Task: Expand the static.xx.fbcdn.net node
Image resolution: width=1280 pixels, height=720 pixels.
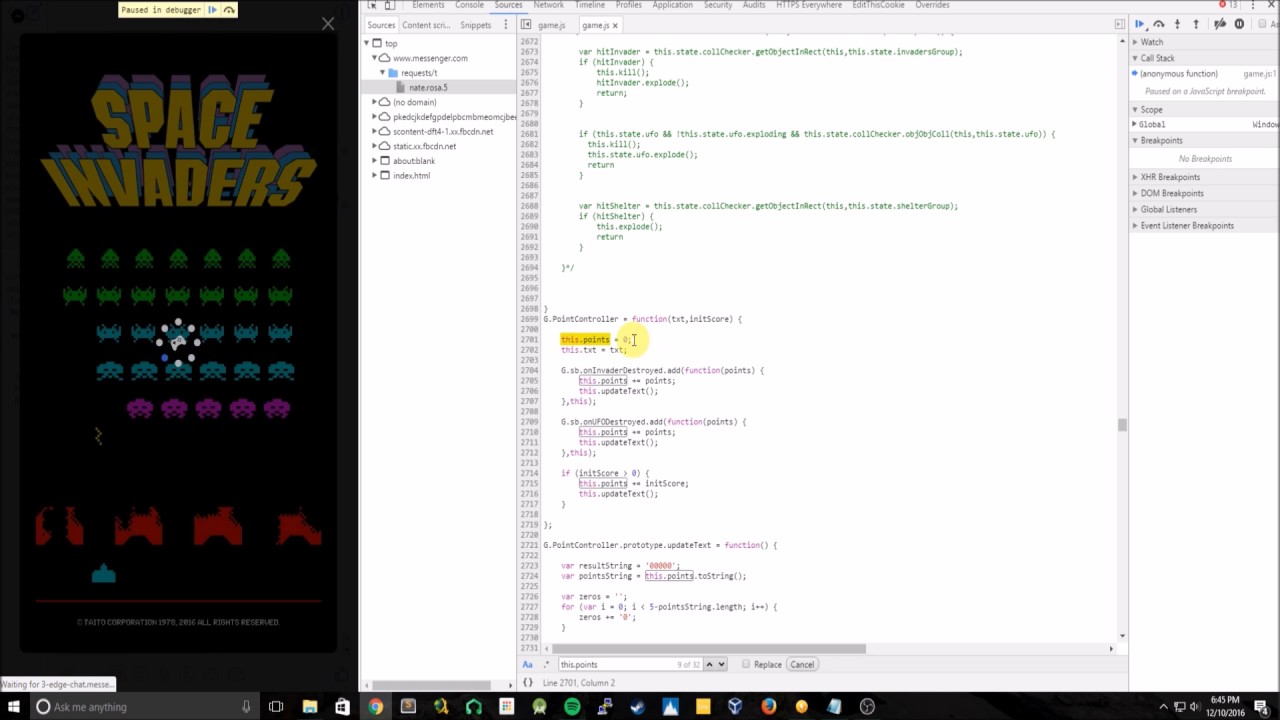Action: point(374,146)
